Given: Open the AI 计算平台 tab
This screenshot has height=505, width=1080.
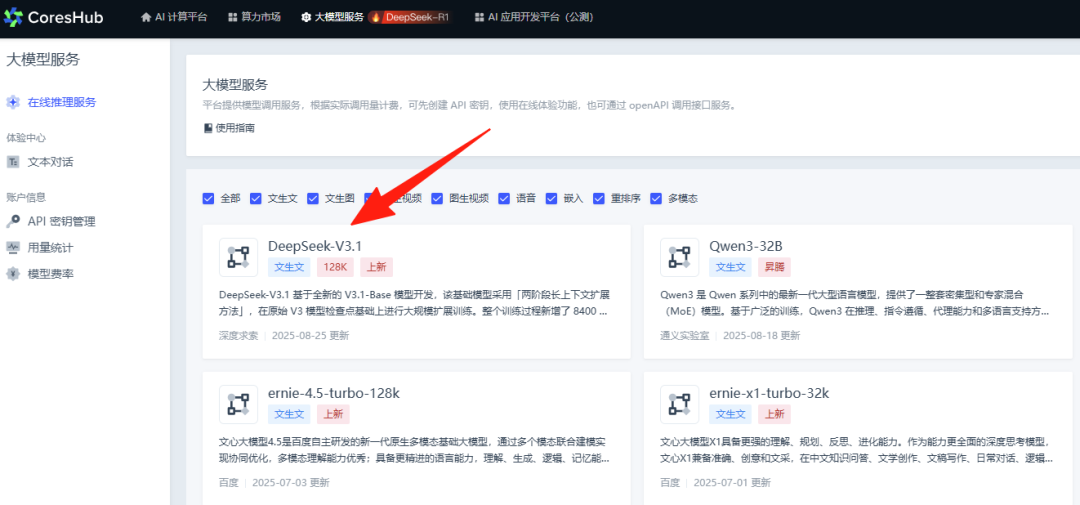Looking at the screenshot, I should point(174,17).
